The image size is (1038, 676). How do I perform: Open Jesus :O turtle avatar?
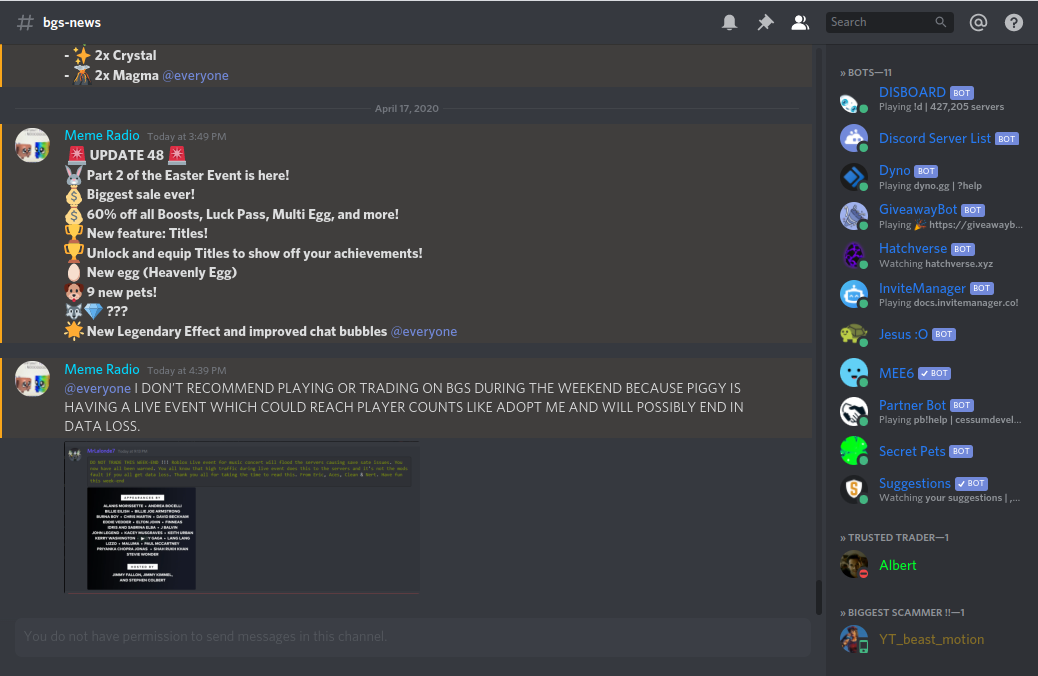[x=853, y=334]
